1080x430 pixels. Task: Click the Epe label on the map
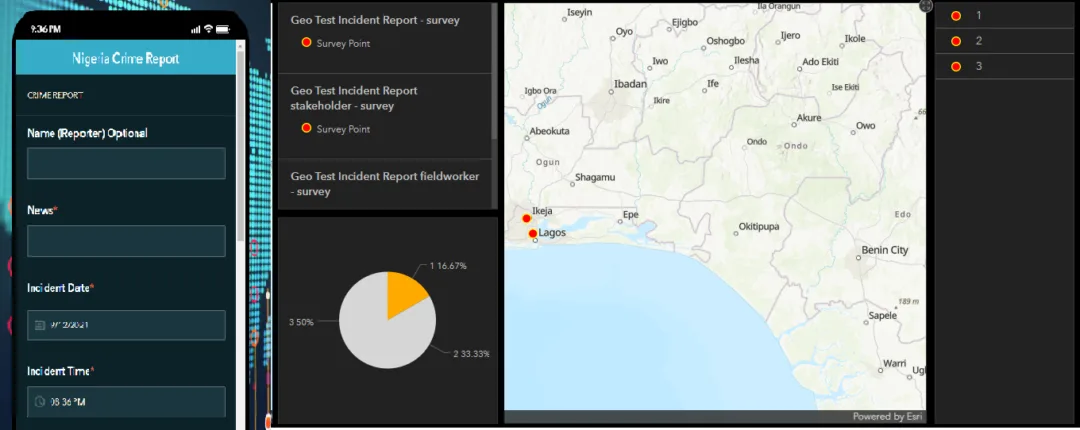point(630,215)
